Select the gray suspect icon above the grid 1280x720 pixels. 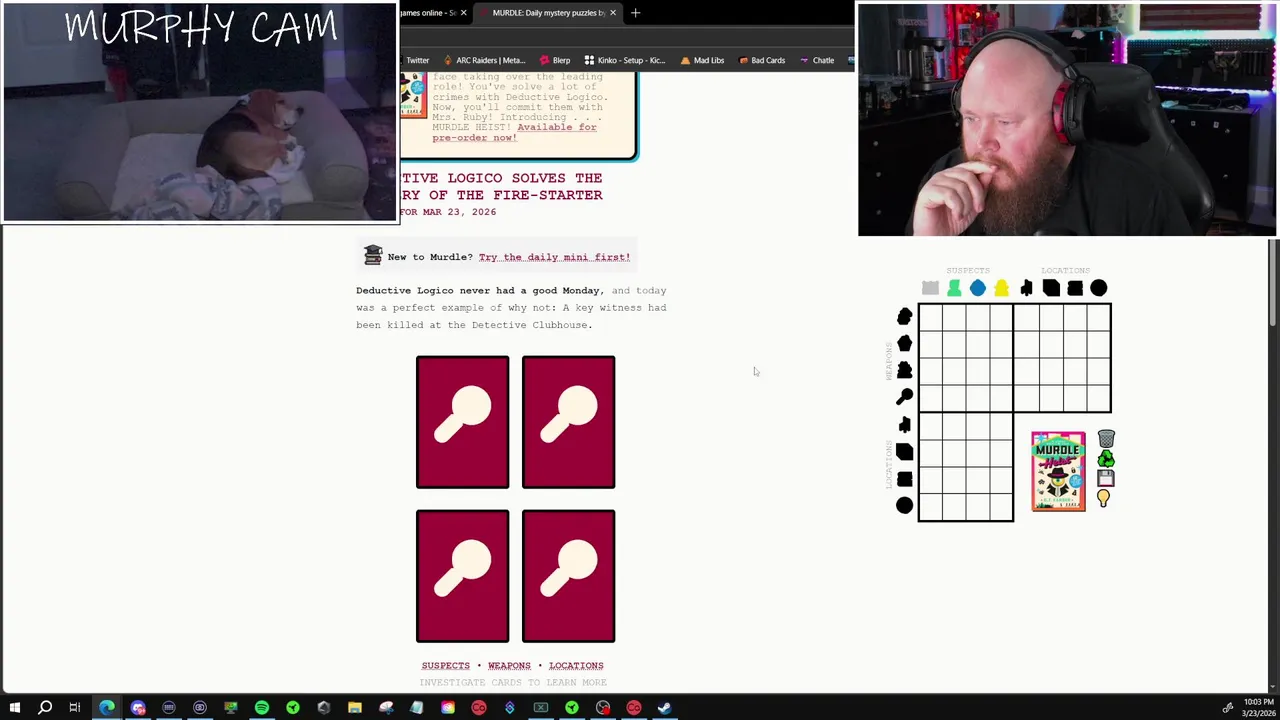(930, 288)
